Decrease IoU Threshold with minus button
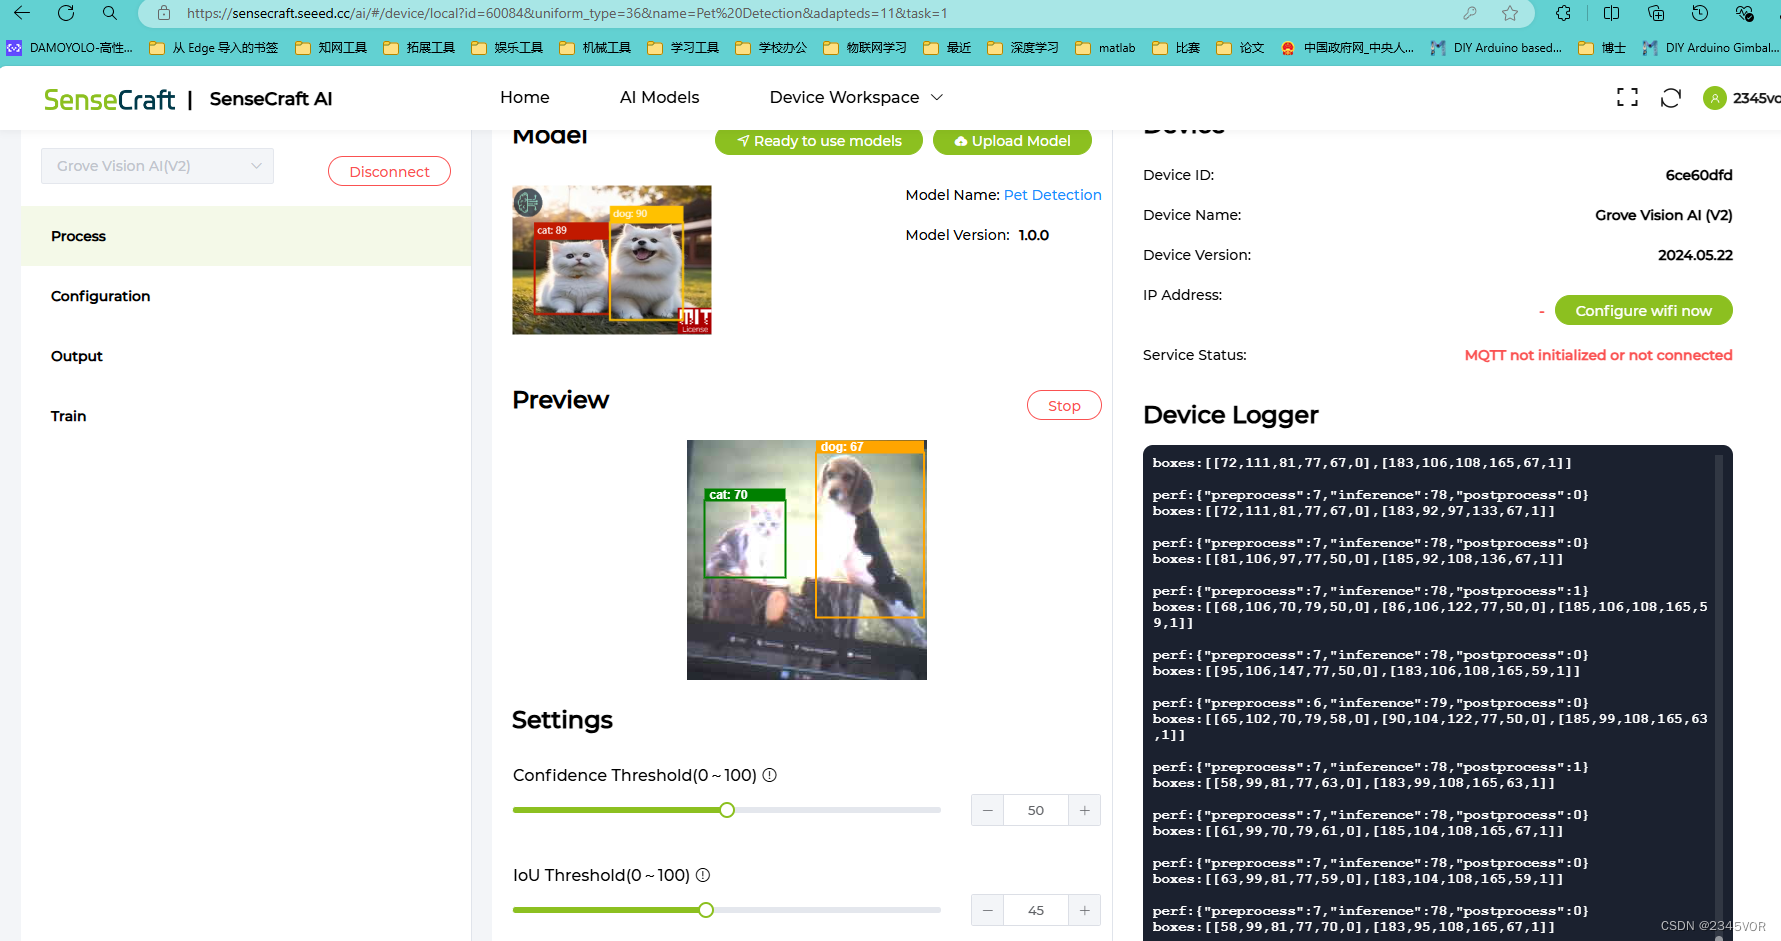1781x941 pixels. click(988, 910)
